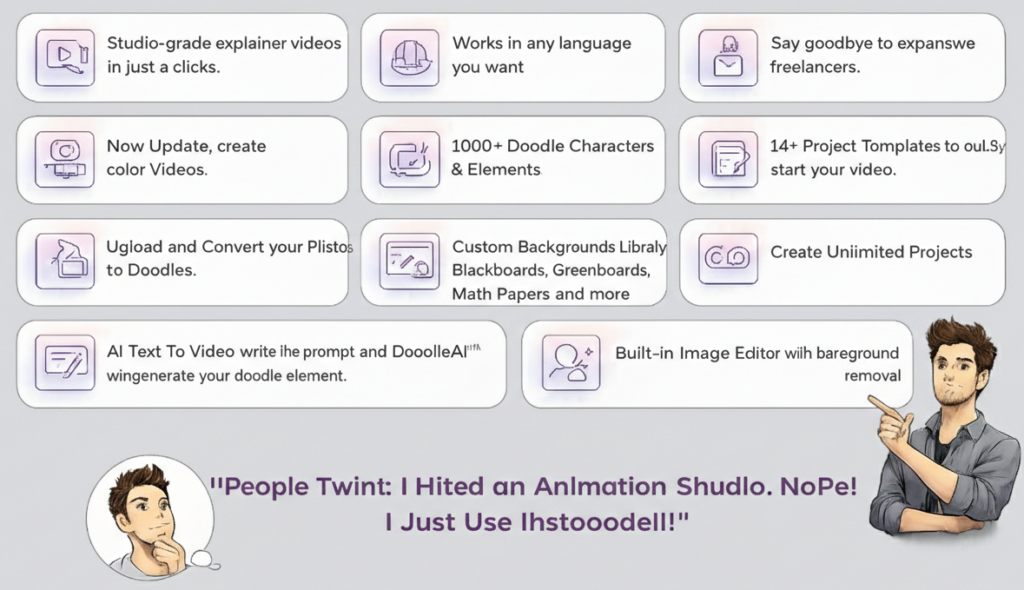Click the icon next to Works in any language
Screen dimensions: 1024x590
pyautogui.click(x=409, y=57)
